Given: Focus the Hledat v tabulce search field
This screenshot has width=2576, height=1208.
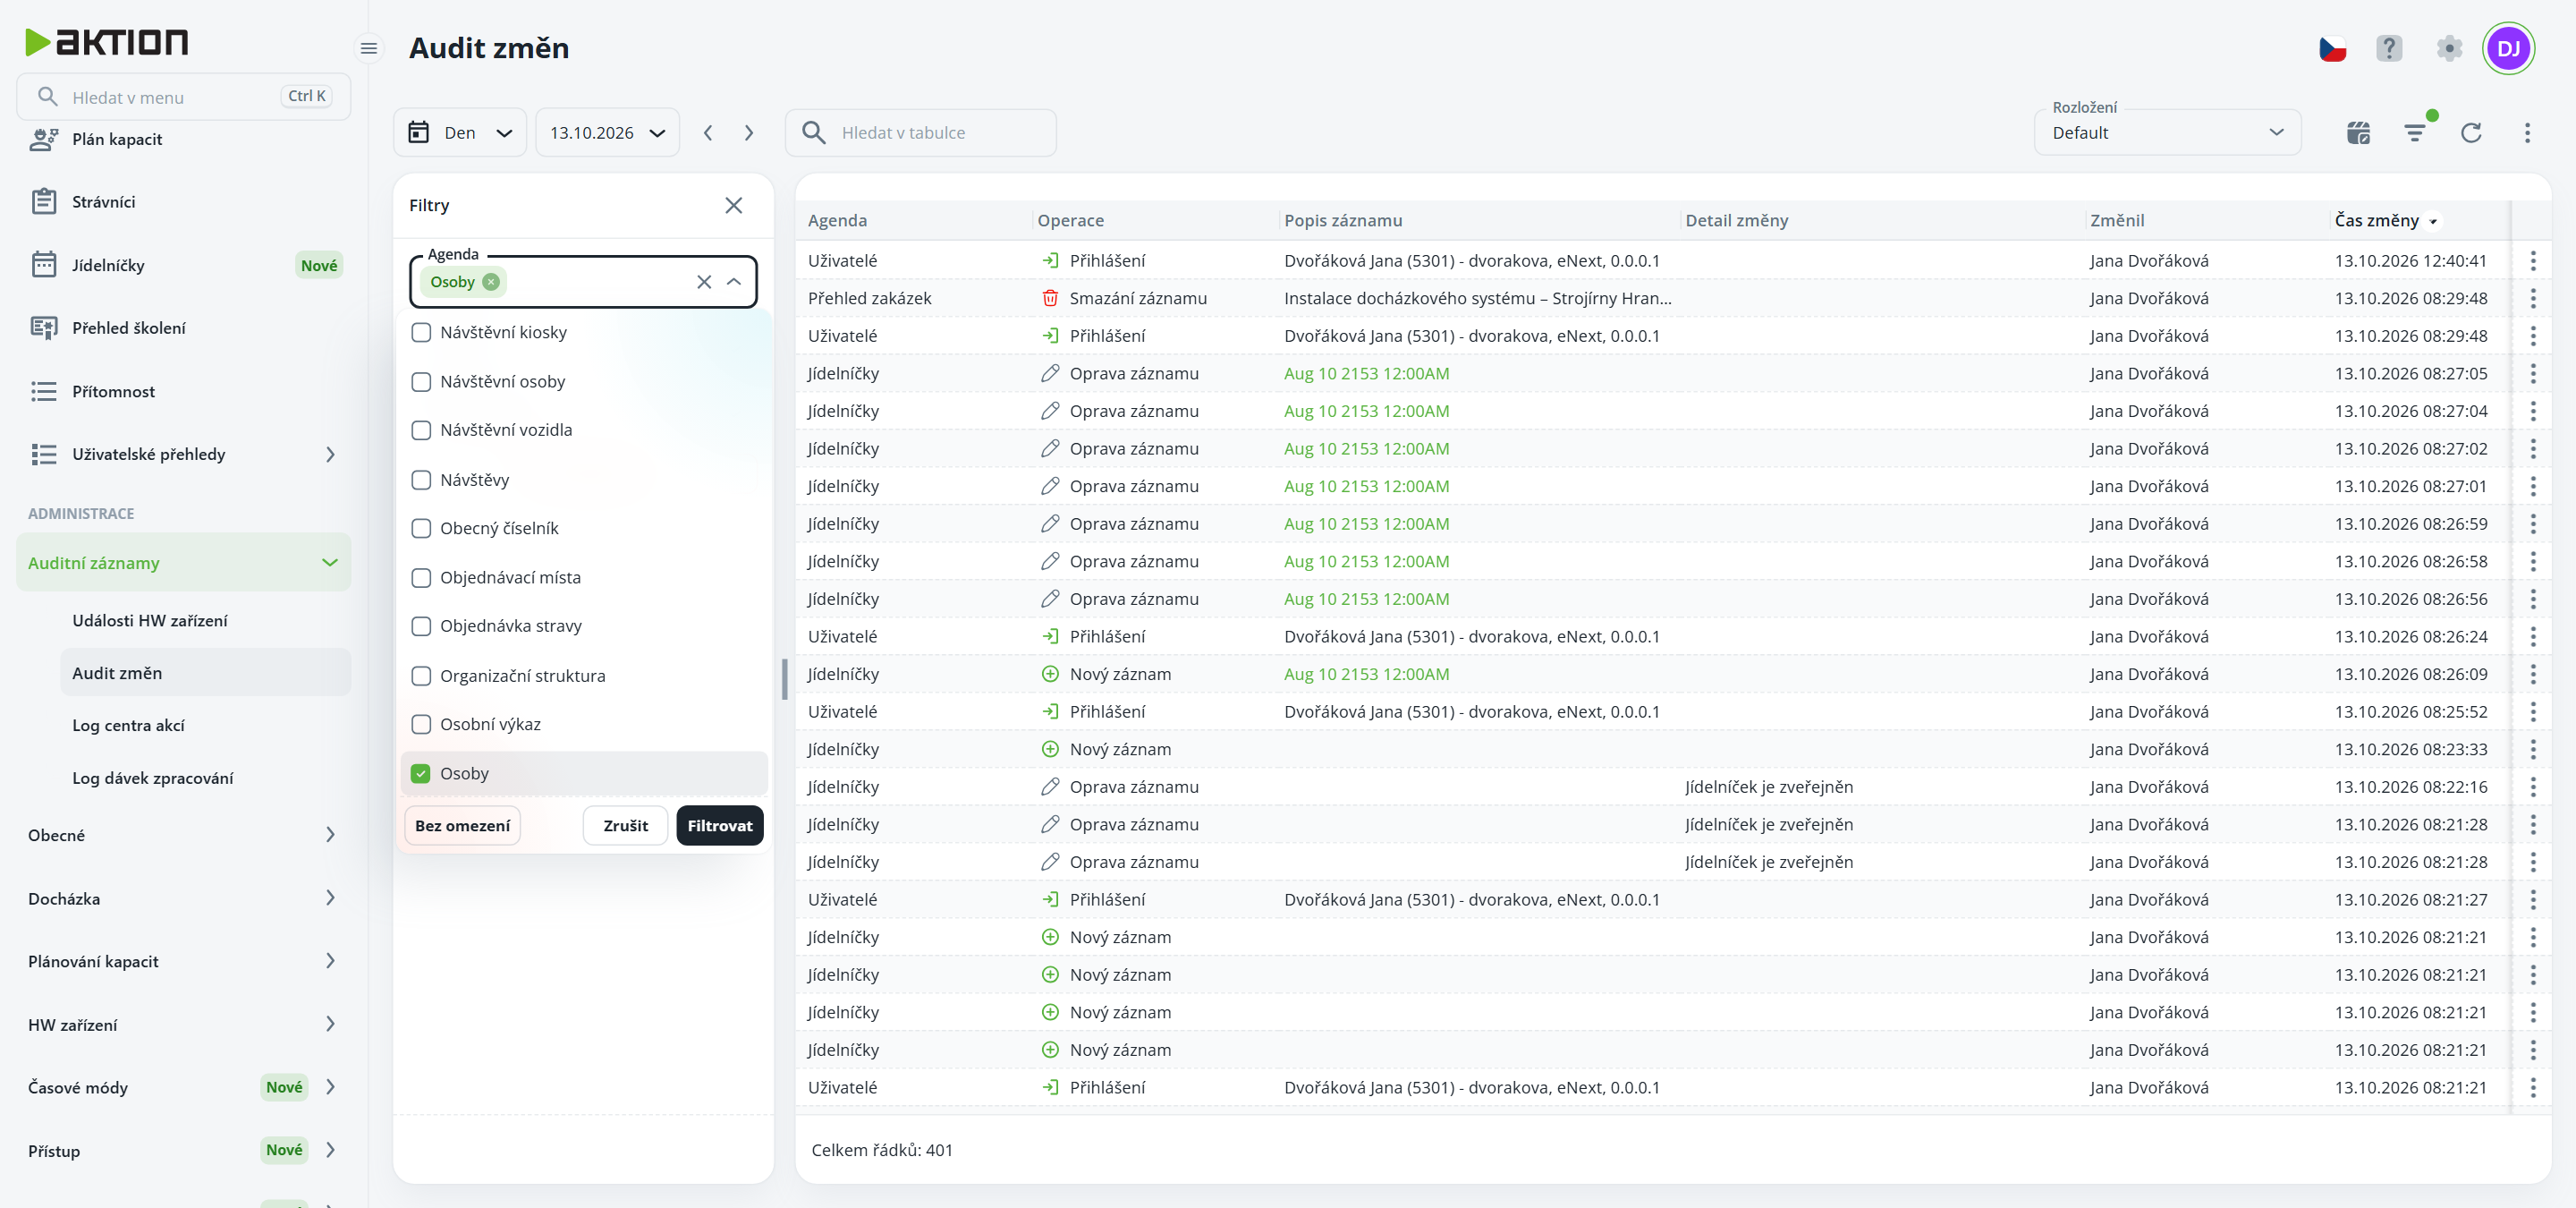Looking at the screenshot, I should coord(921,133).
